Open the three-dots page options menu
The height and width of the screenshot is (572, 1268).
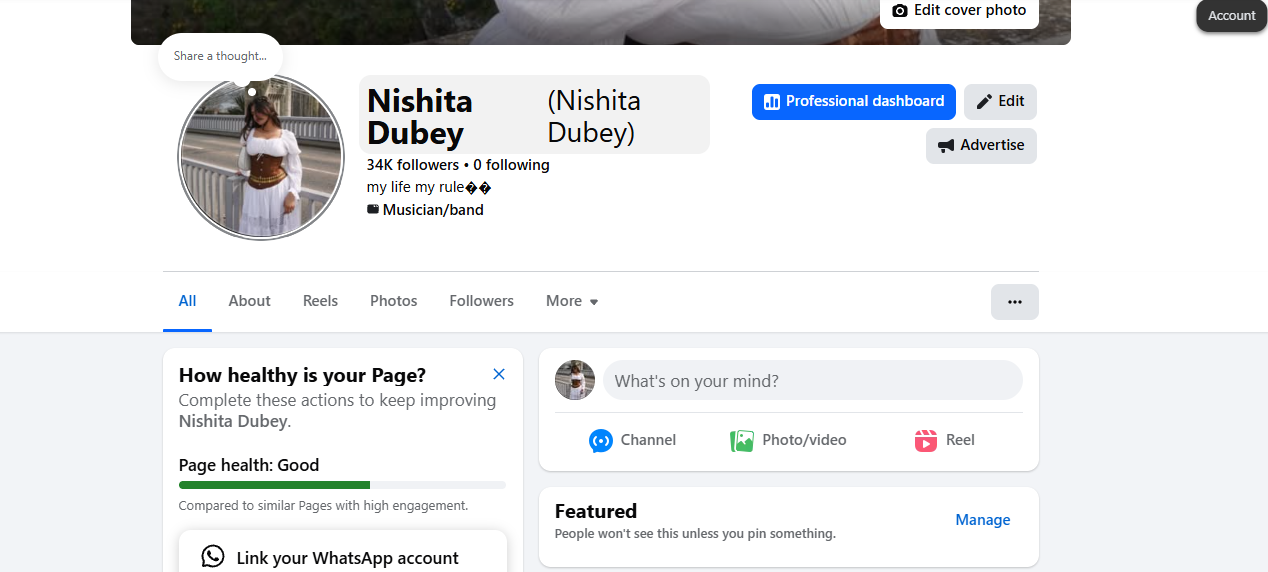click(x=1015, y=302)
